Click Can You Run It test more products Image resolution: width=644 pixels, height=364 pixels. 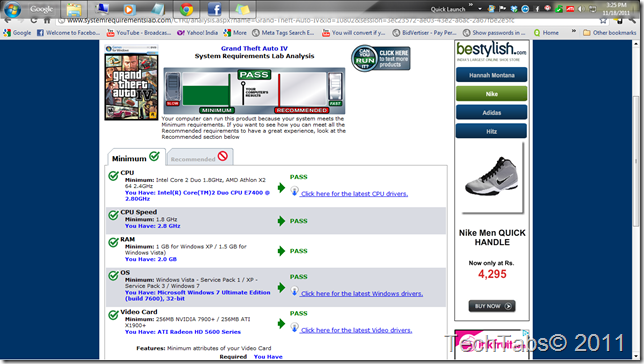click(381, 58)
